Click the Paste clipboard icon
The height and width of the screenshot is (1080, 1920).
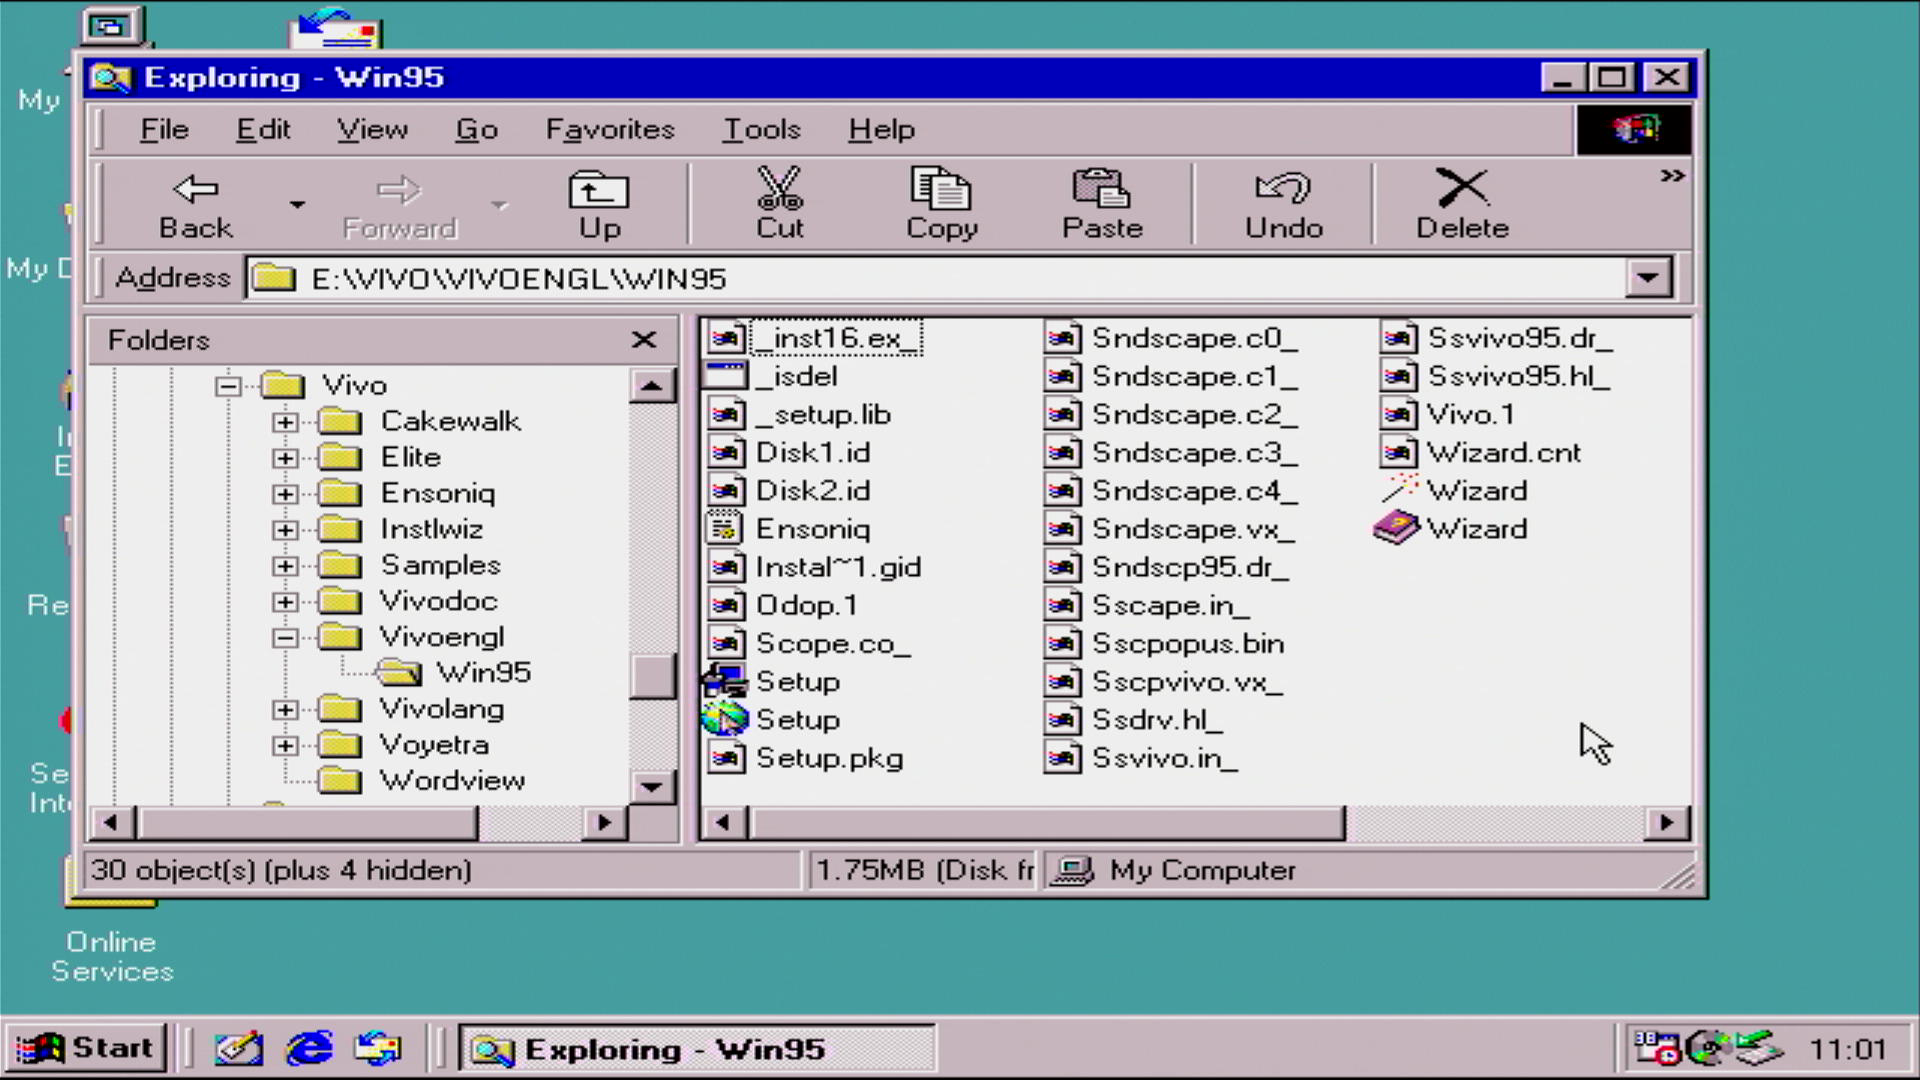point(1101,190)
